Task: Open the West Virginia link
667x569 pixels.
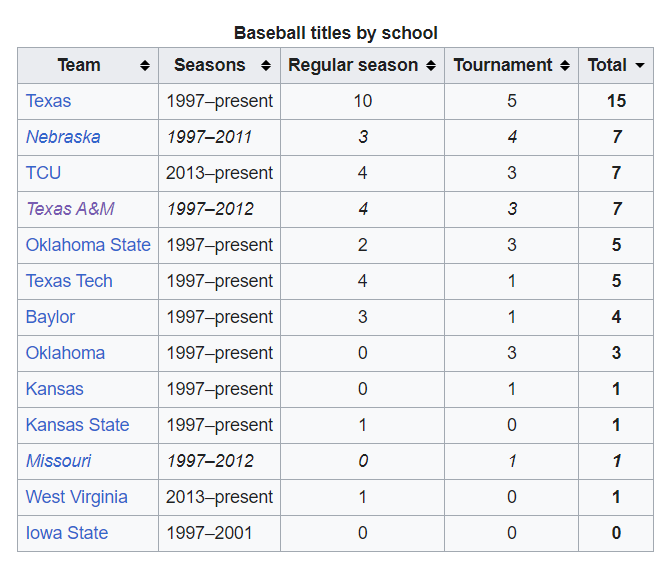Action: coord(76,497)
